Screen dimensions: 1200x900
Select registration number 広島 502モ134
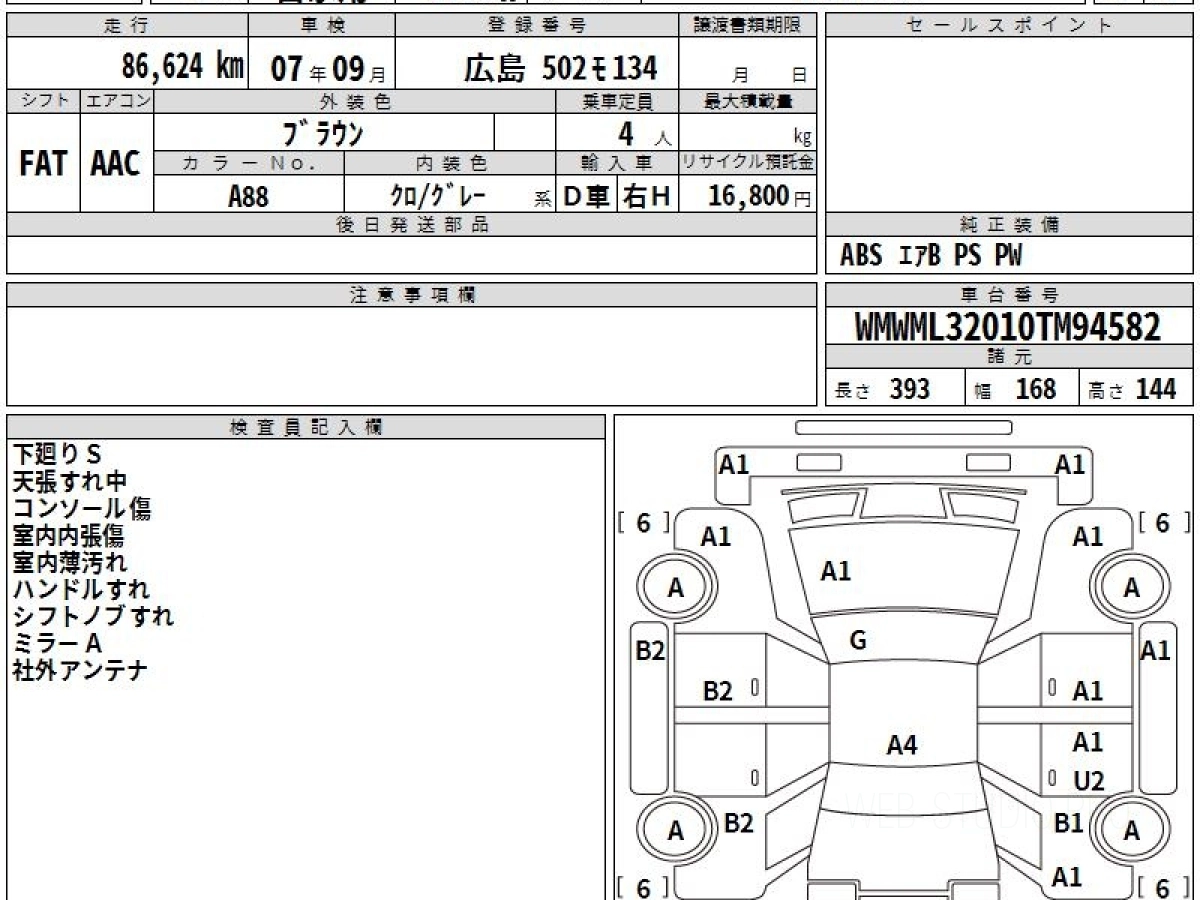561,68
